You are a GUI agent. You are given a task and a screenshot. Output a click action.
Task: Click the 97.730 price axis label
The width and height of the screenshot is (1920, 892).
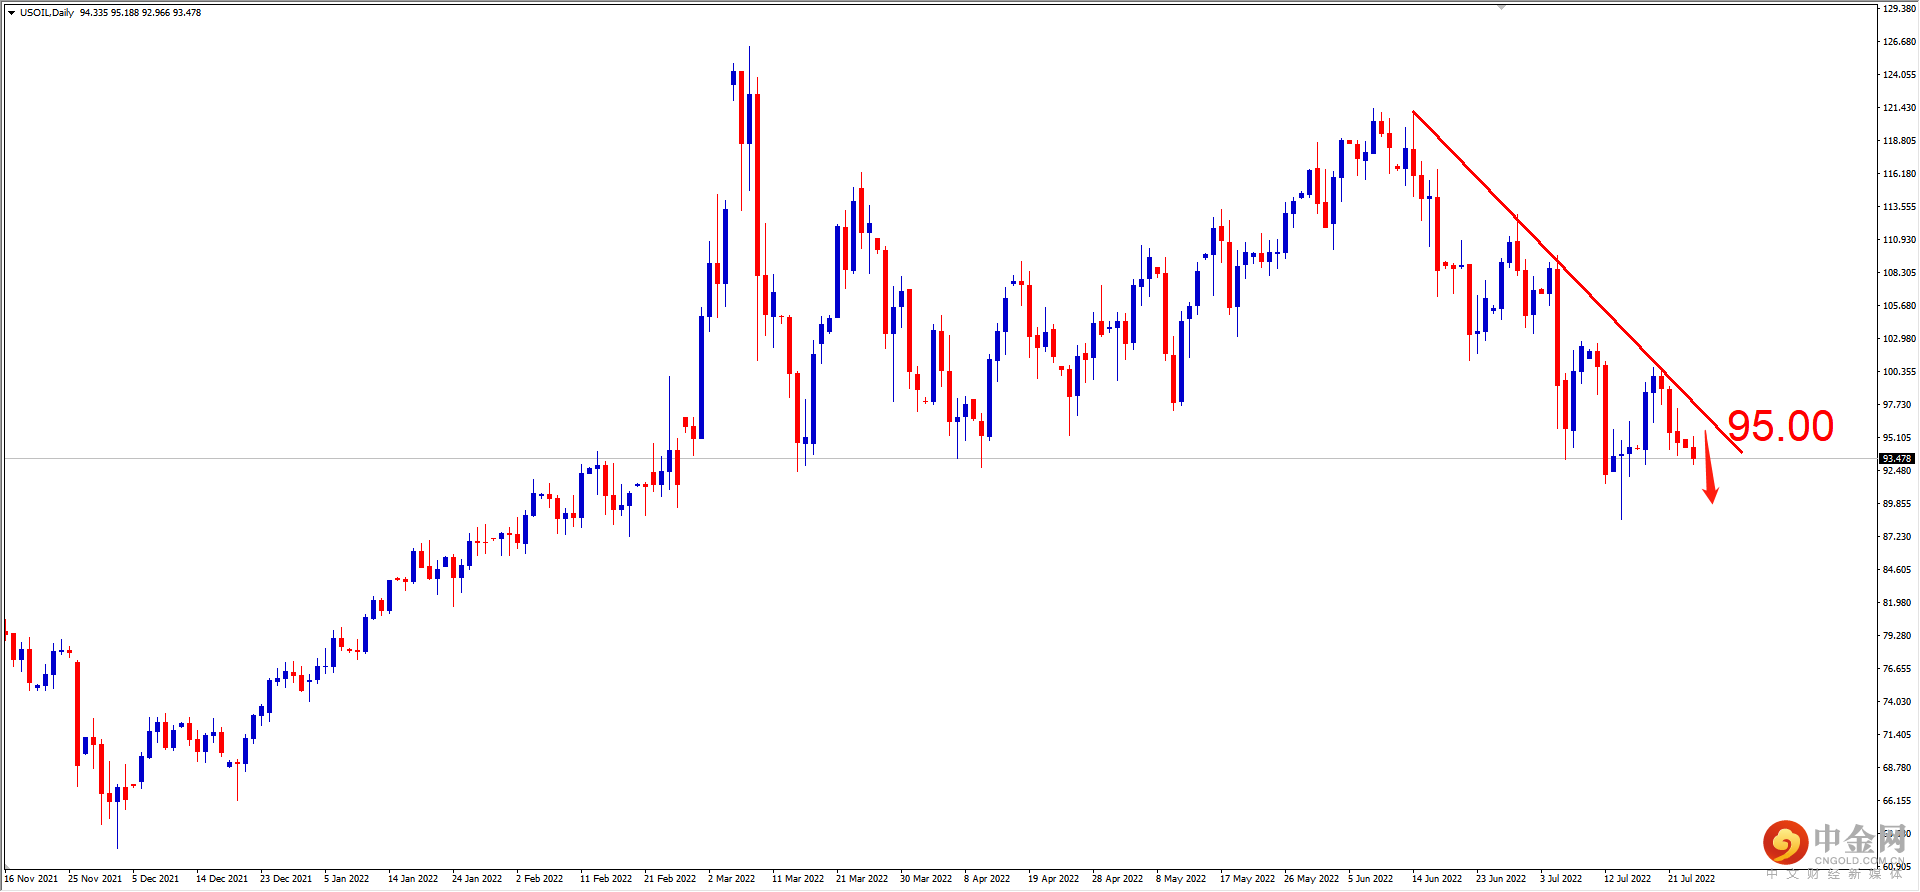pyautogui.click(x=1897, y=405)
